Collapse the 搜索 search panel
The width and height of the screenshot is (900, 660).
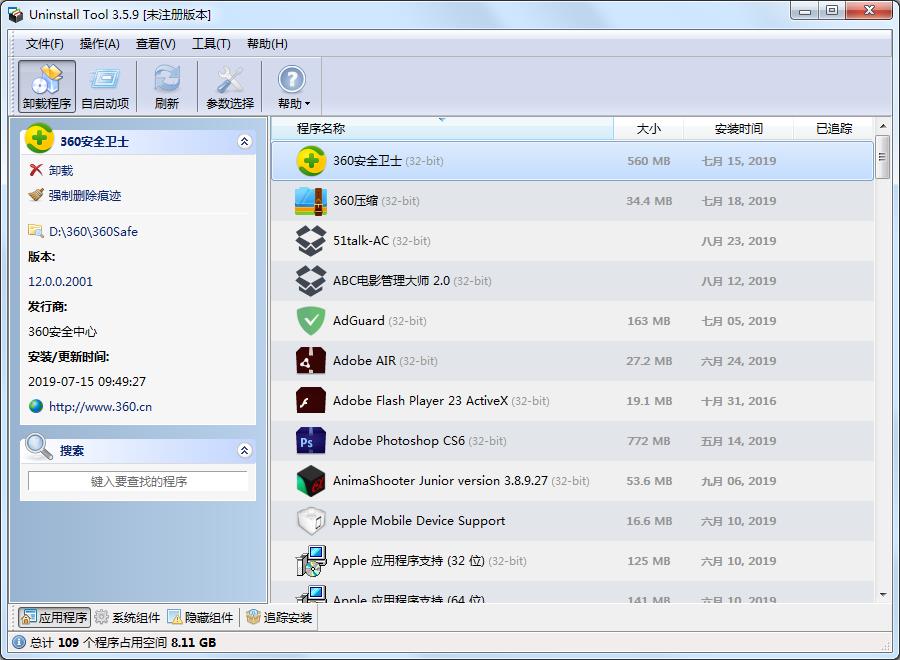pyautogui.click(x=244, y=450)
